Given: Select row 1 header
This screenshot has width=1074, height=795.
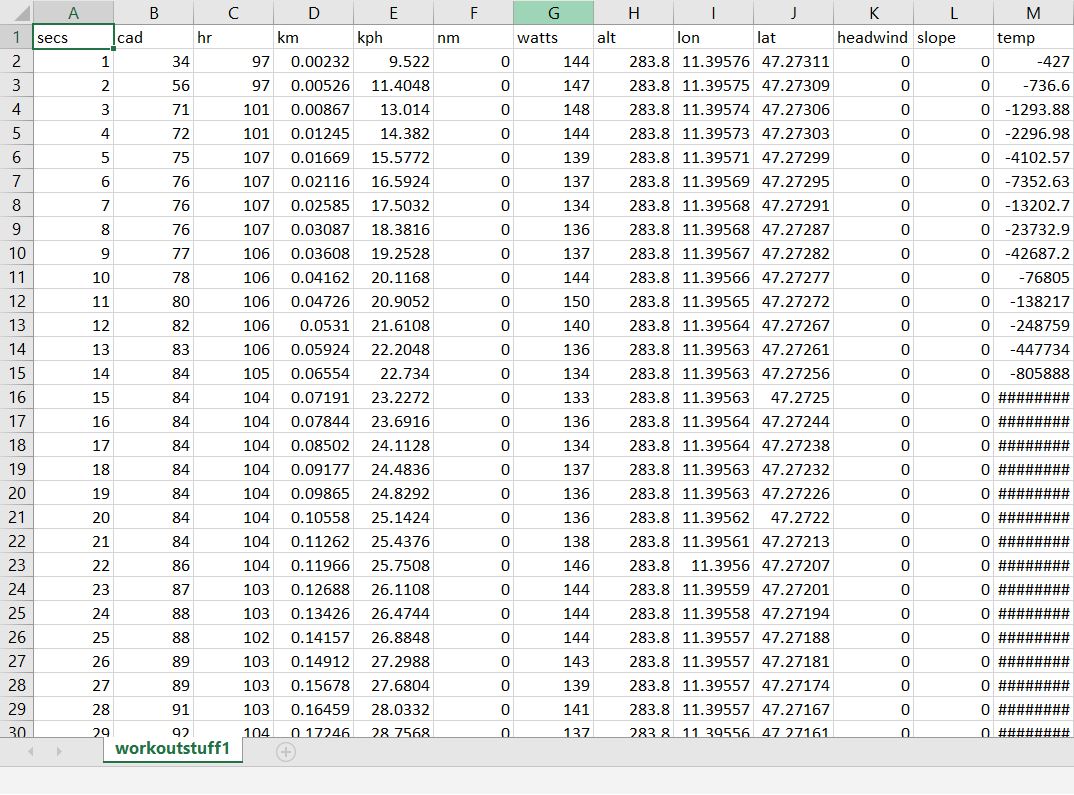Looking at the screenshot, I should point(16,37).
